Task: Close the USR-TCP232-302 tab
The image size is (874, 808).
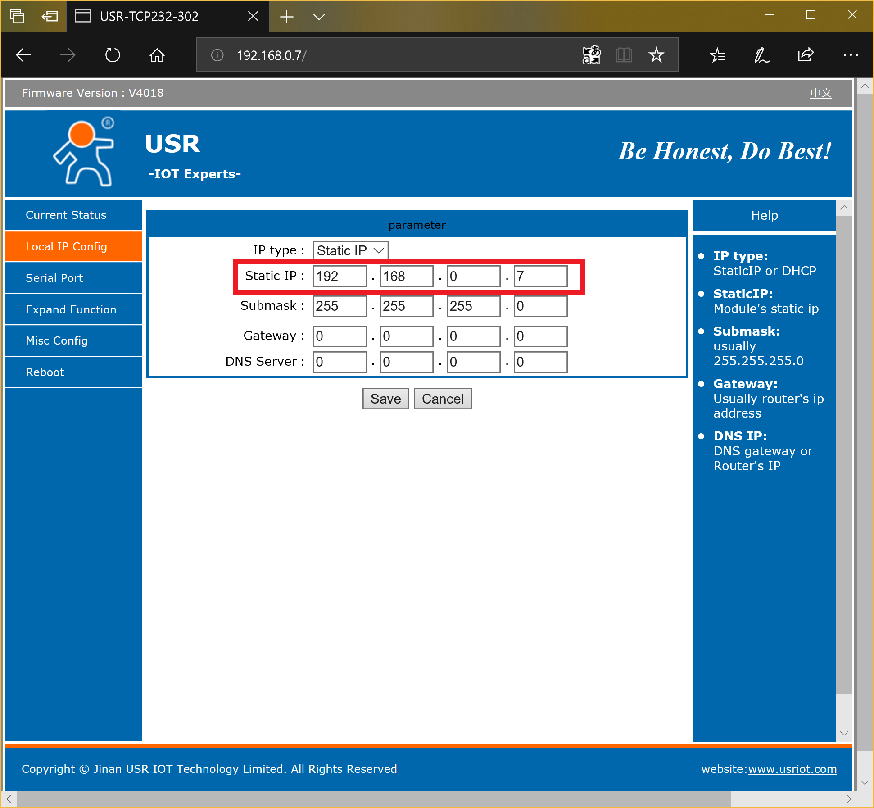Action: [x=253, y=16]
